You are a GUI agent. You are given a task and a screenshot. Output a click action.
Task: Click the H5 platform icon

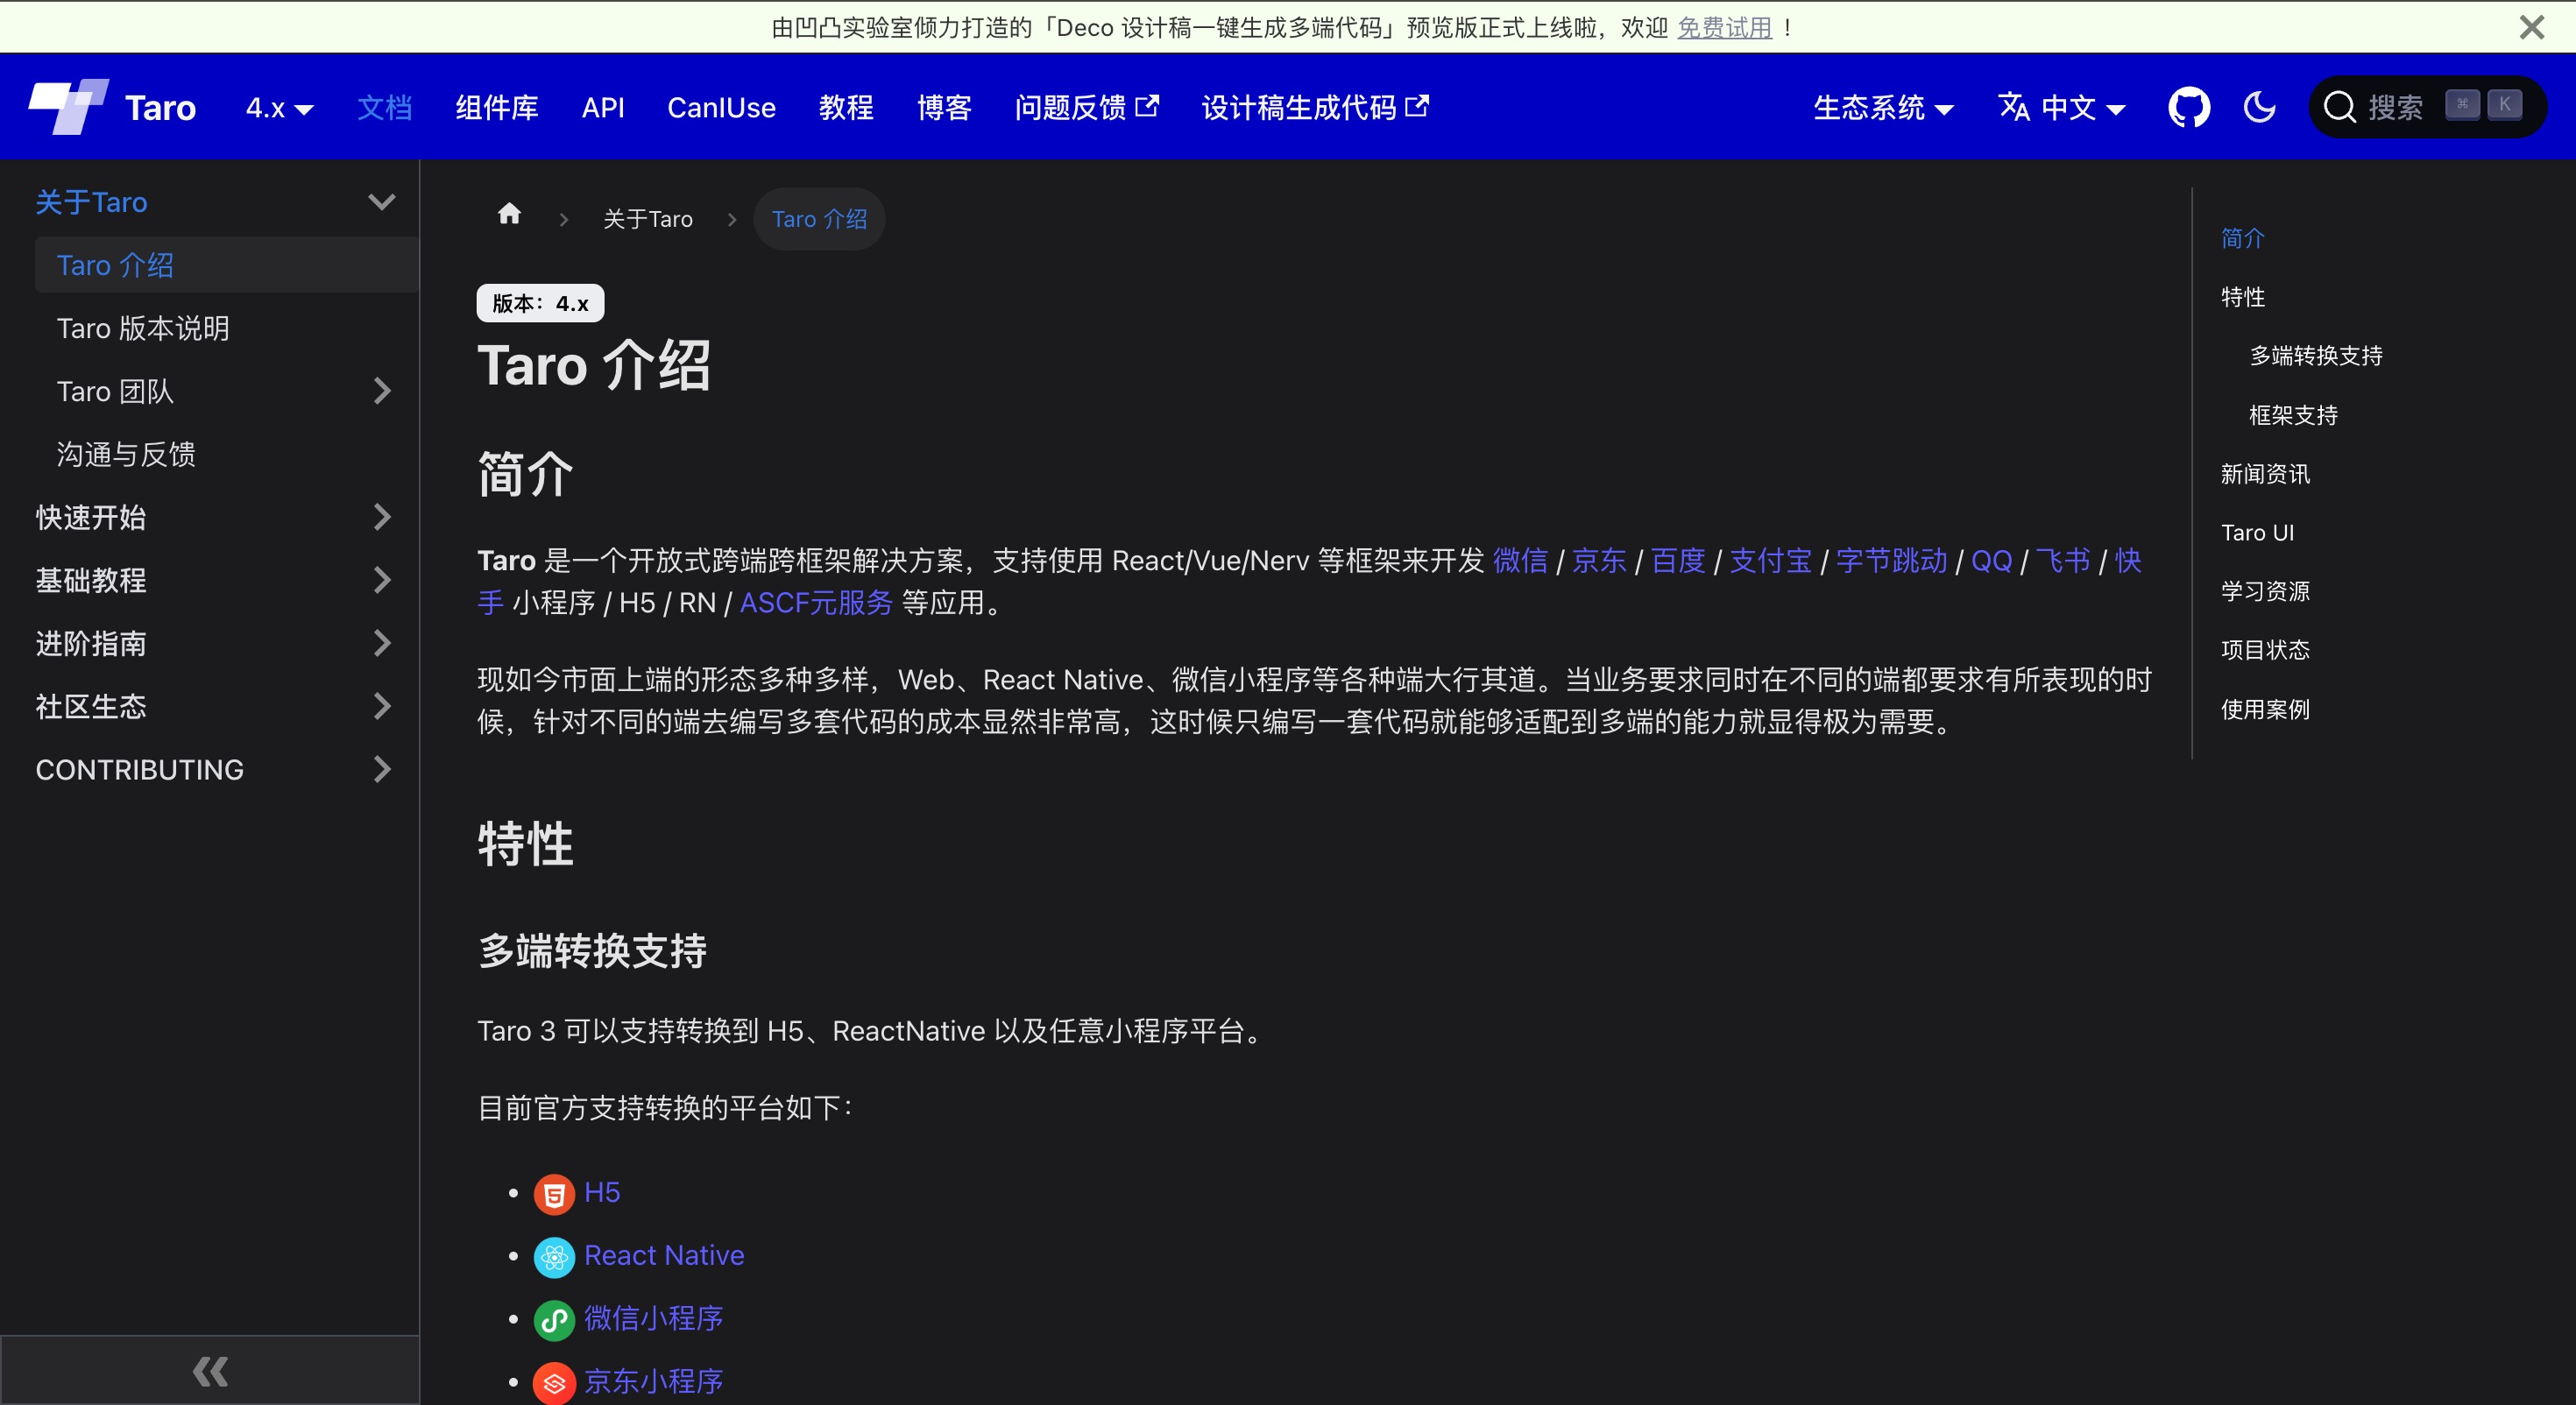(x=554, y=1194)
